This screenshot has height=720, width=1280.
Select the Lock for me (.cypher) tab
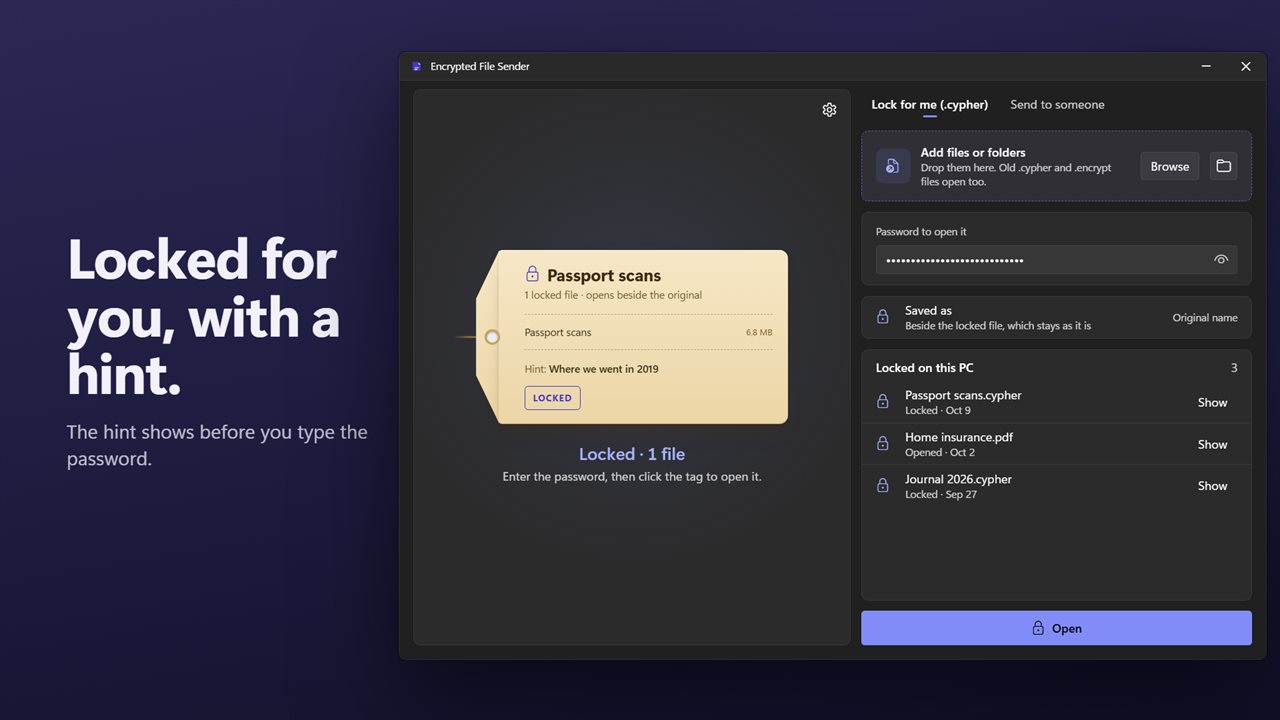(929, 104)
